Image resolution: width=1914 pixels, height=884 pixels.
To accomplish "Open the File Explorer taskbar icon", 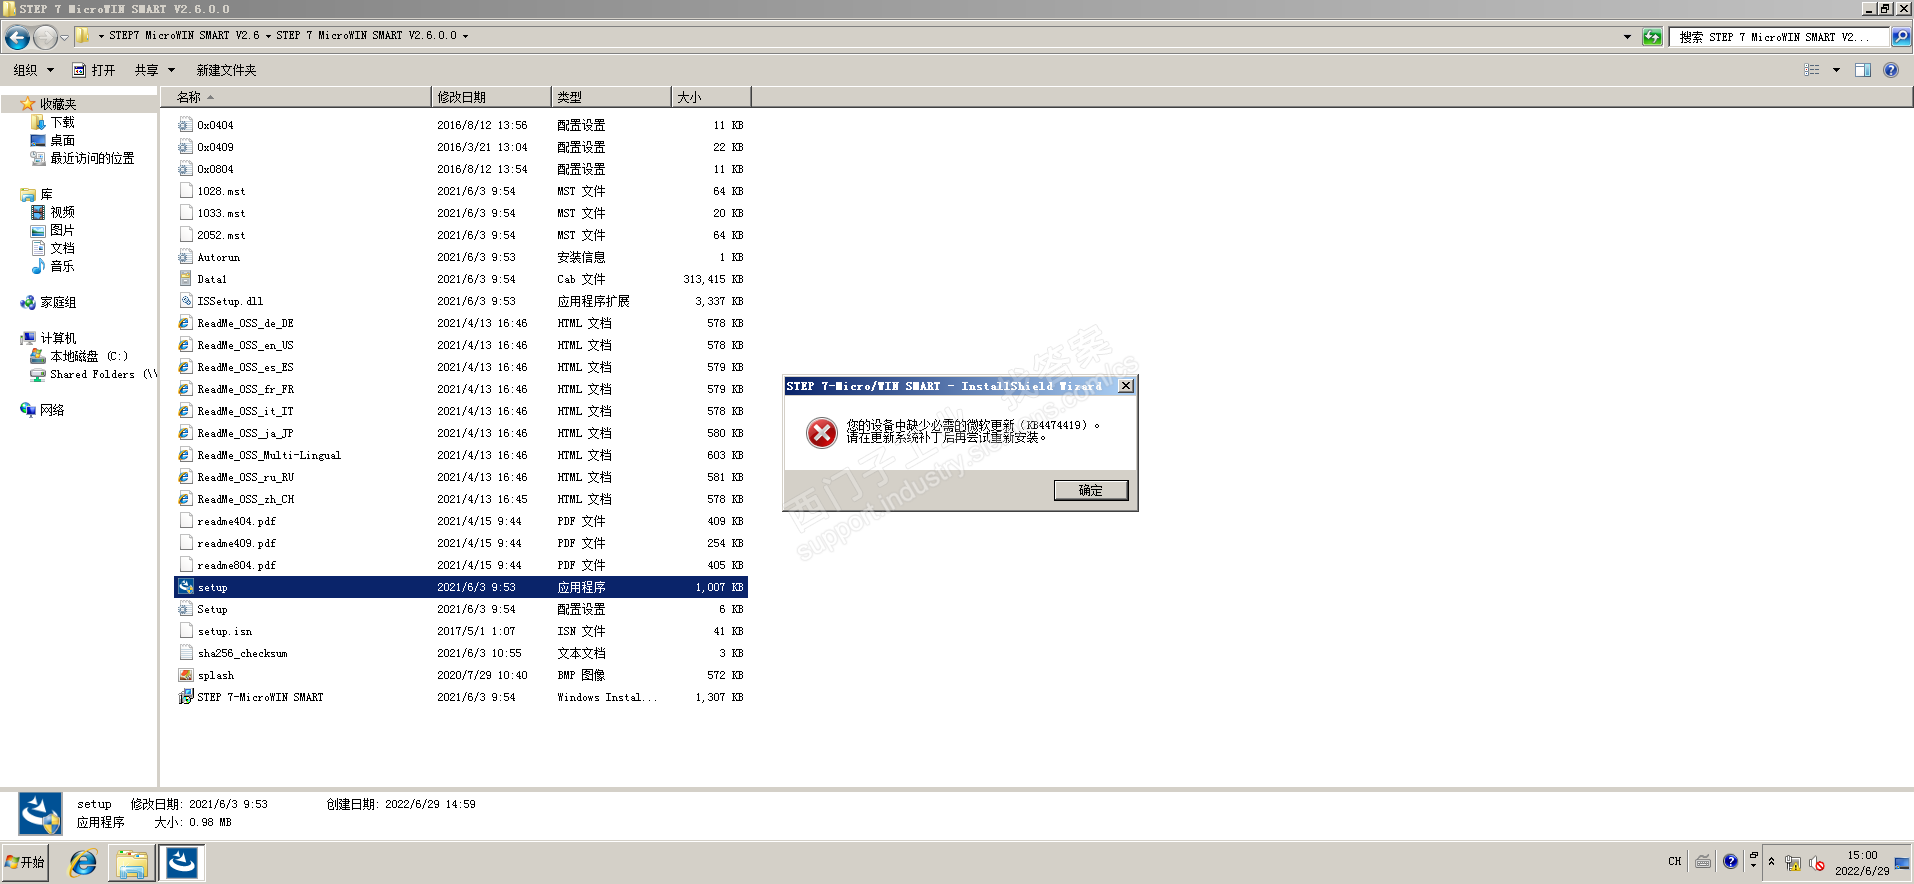I will (x=132, y=862).
